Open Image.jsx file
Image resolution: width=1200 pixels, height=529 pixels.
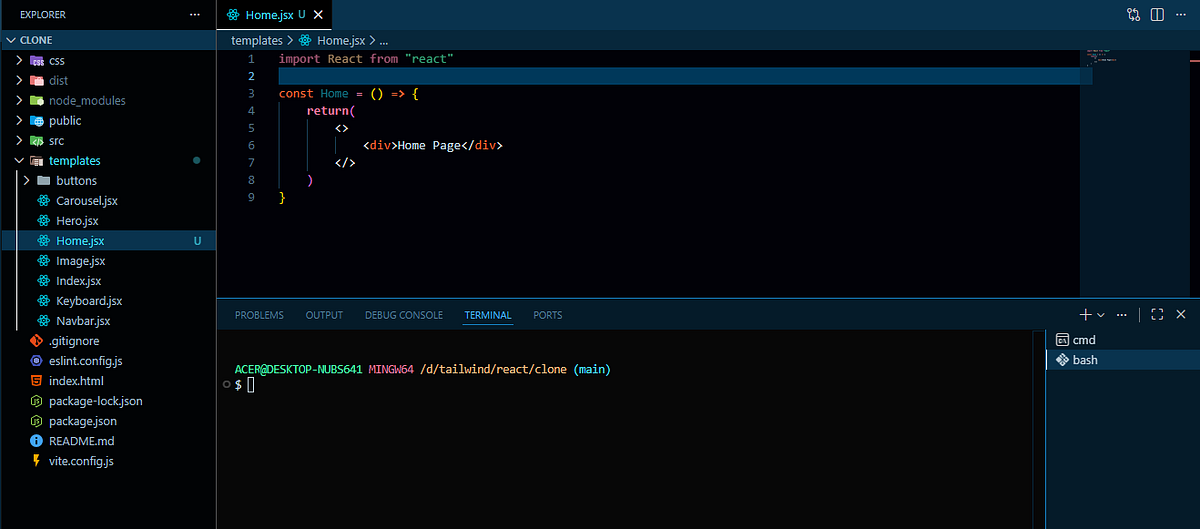tap(109, 260)
